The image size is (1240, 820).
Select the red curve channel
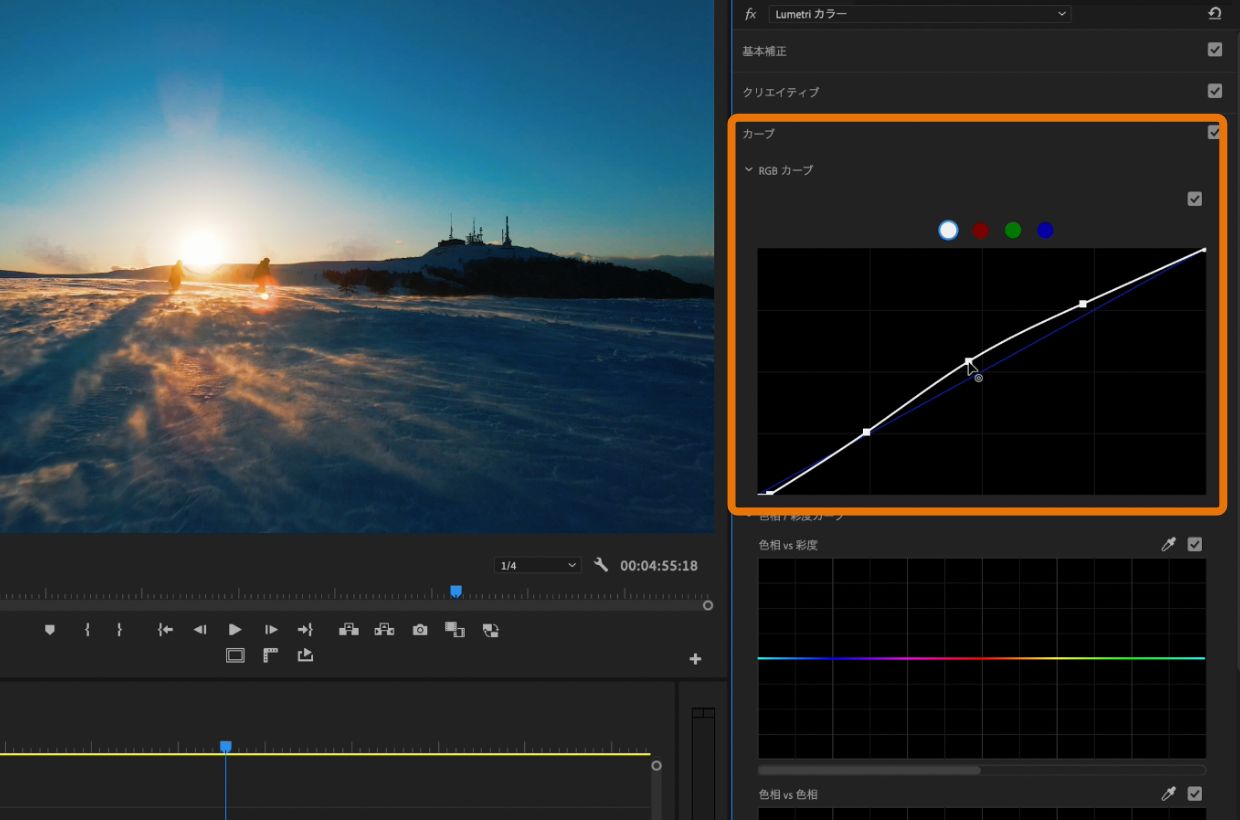[x=980, y=230]
